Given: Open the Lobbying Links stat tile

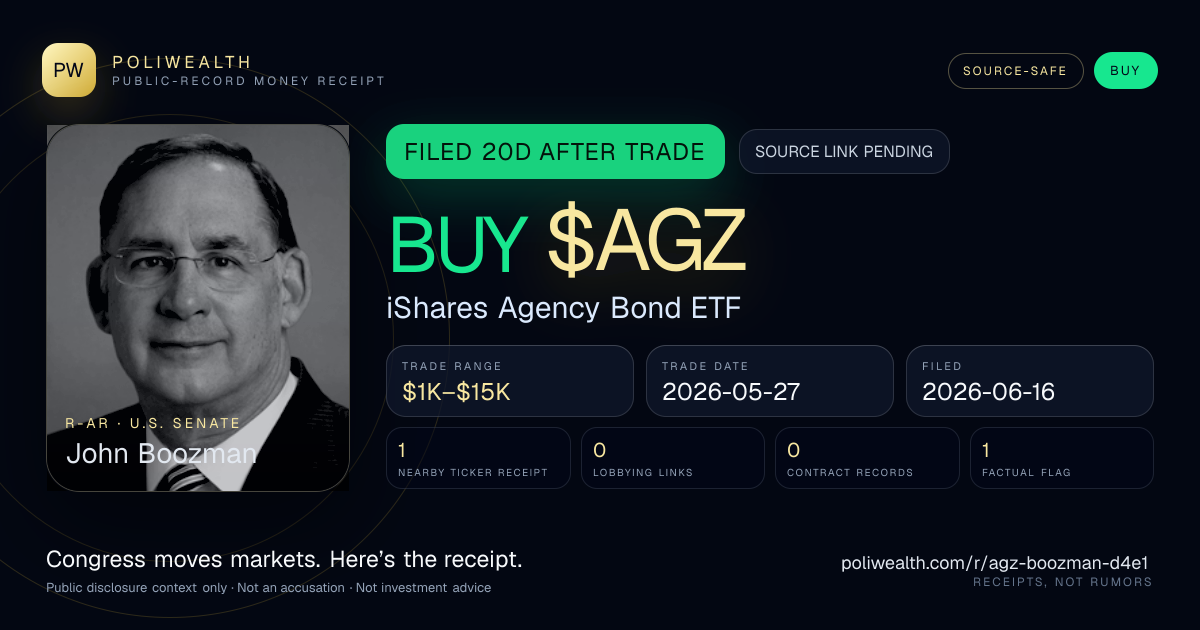Looking at the screenshot, I should point(673,458).
